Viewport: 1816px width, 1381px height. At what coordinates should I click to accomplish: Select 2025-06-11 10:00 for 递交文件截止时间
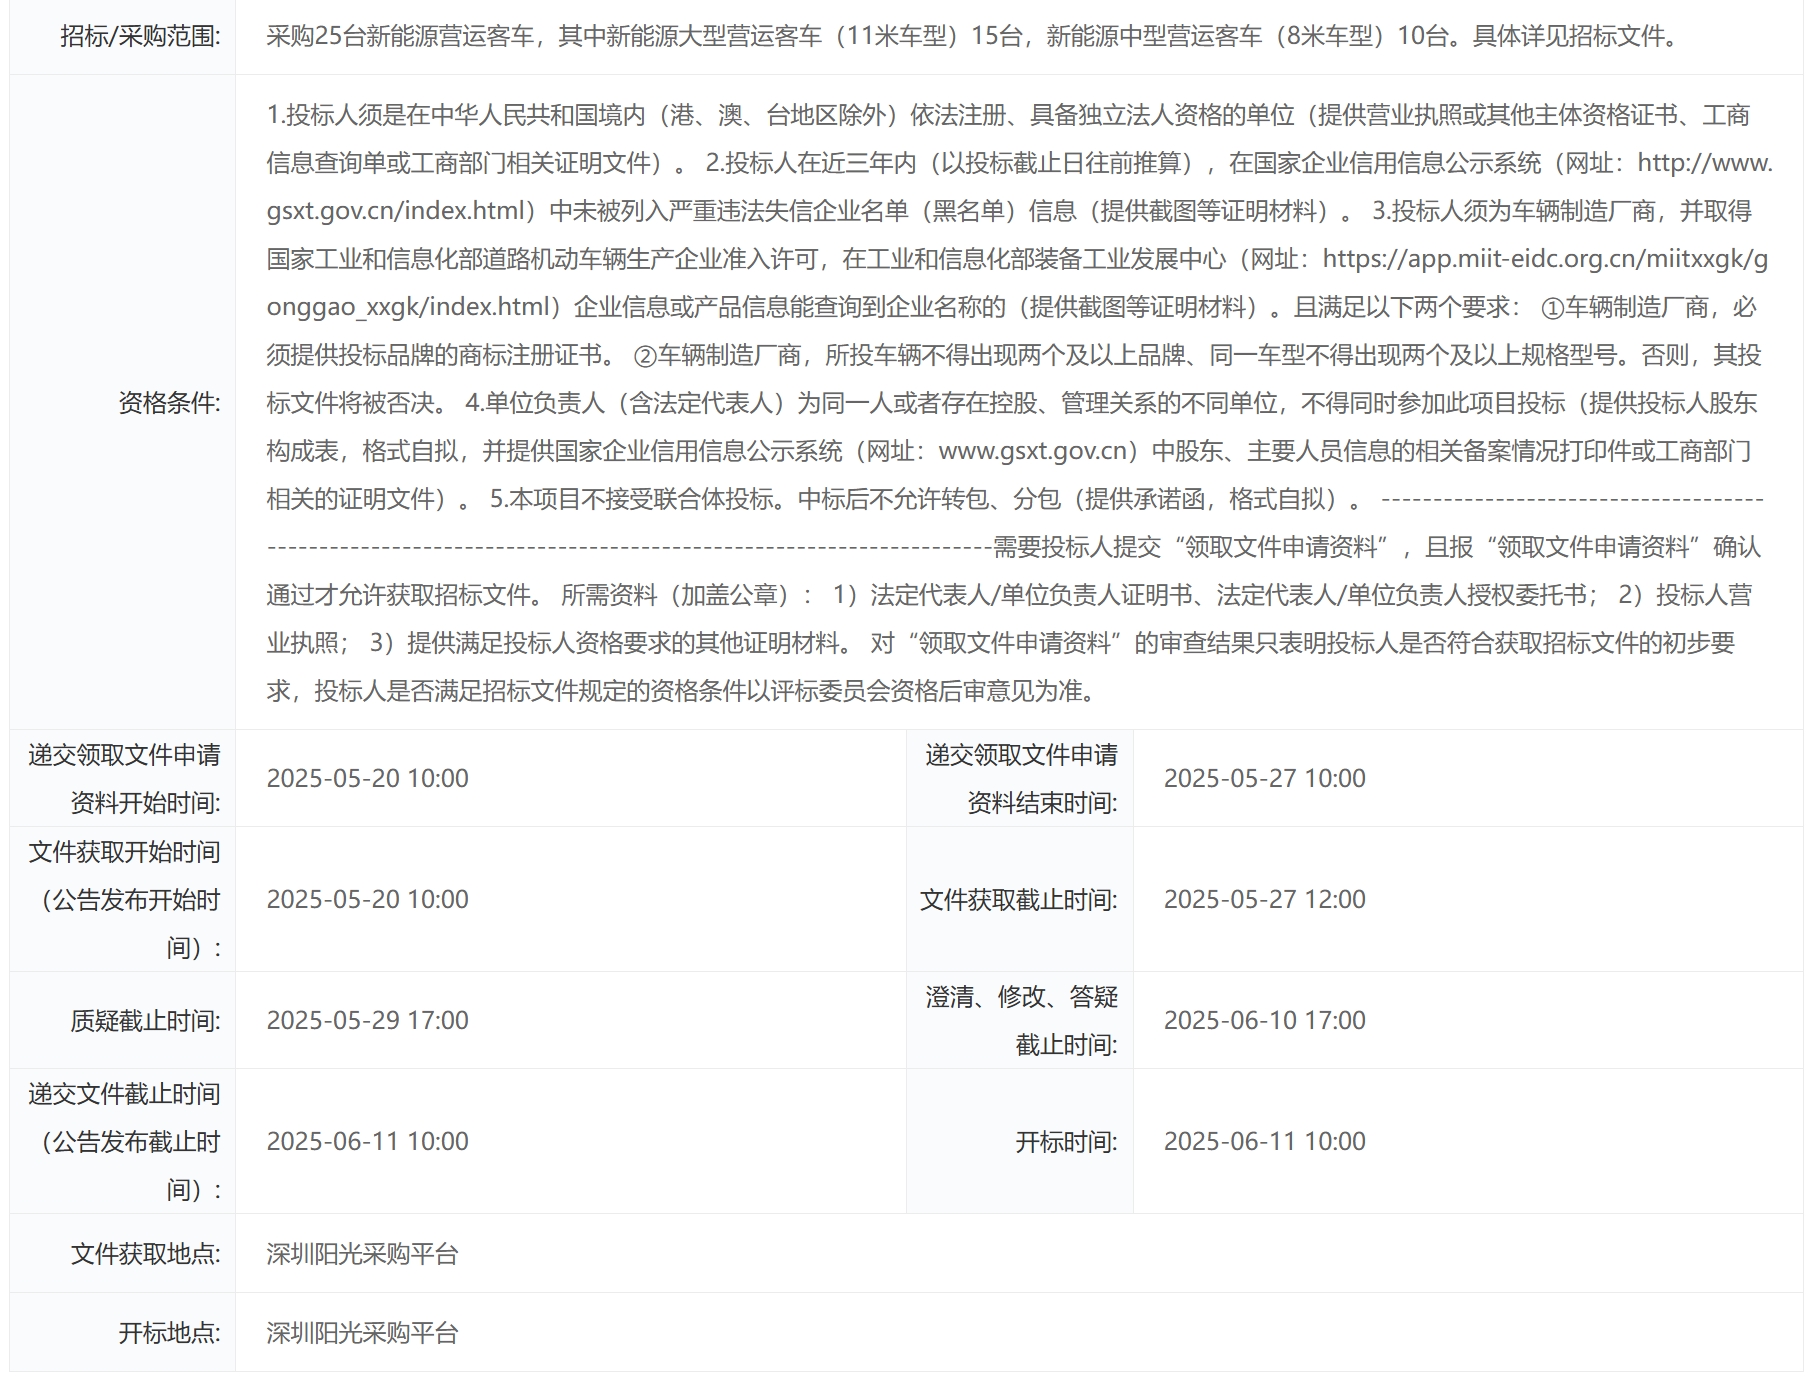click(368, 1142)
